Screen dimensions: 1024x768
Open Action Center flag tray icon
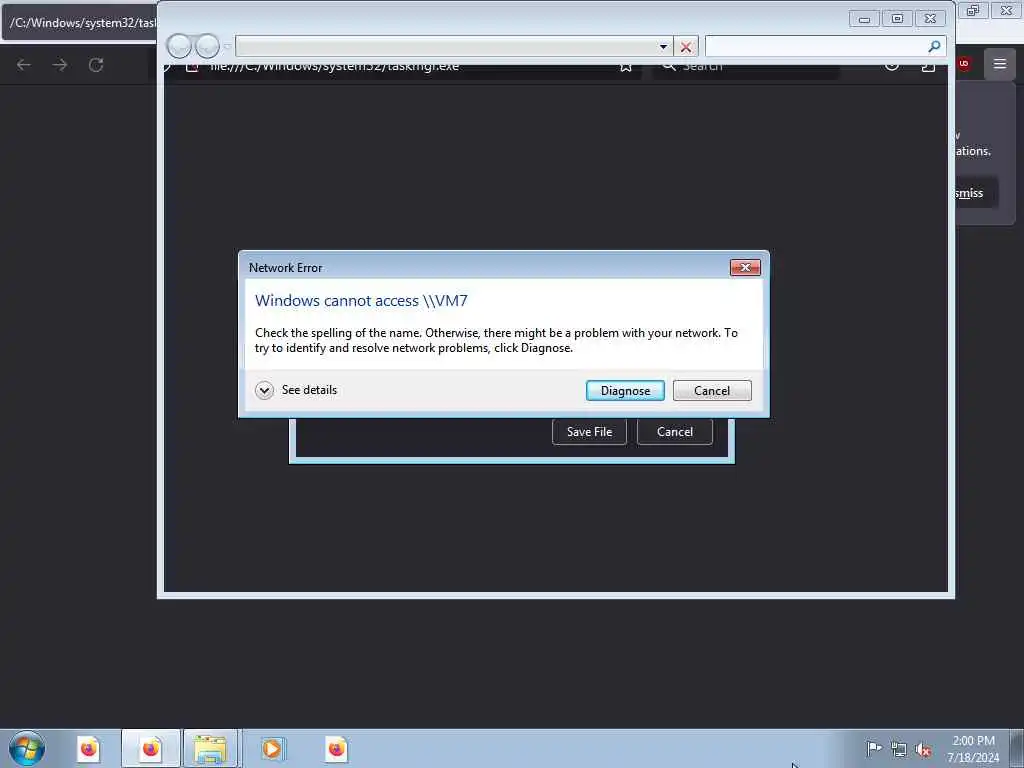pyautogui.click(x=874, y=749)
